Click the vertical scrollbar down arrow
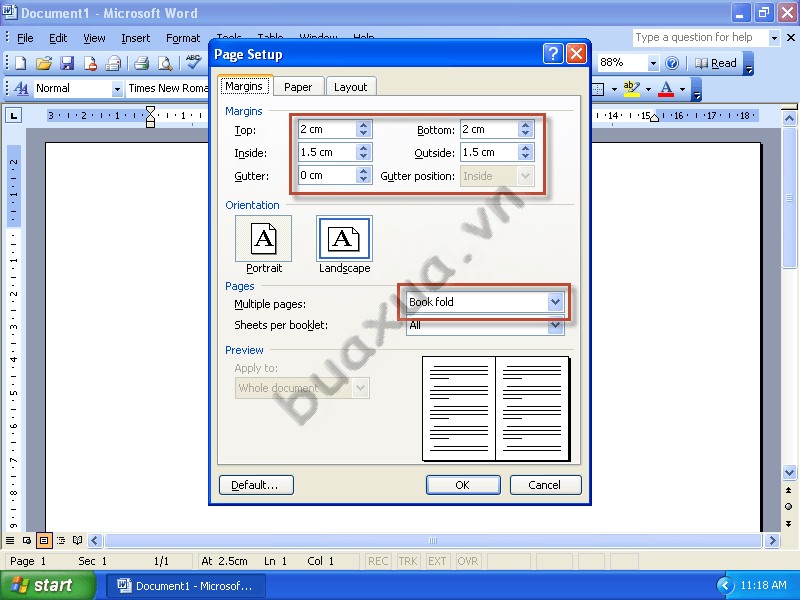The height and width of the screenshot is (600, 800). coord(789,472)
